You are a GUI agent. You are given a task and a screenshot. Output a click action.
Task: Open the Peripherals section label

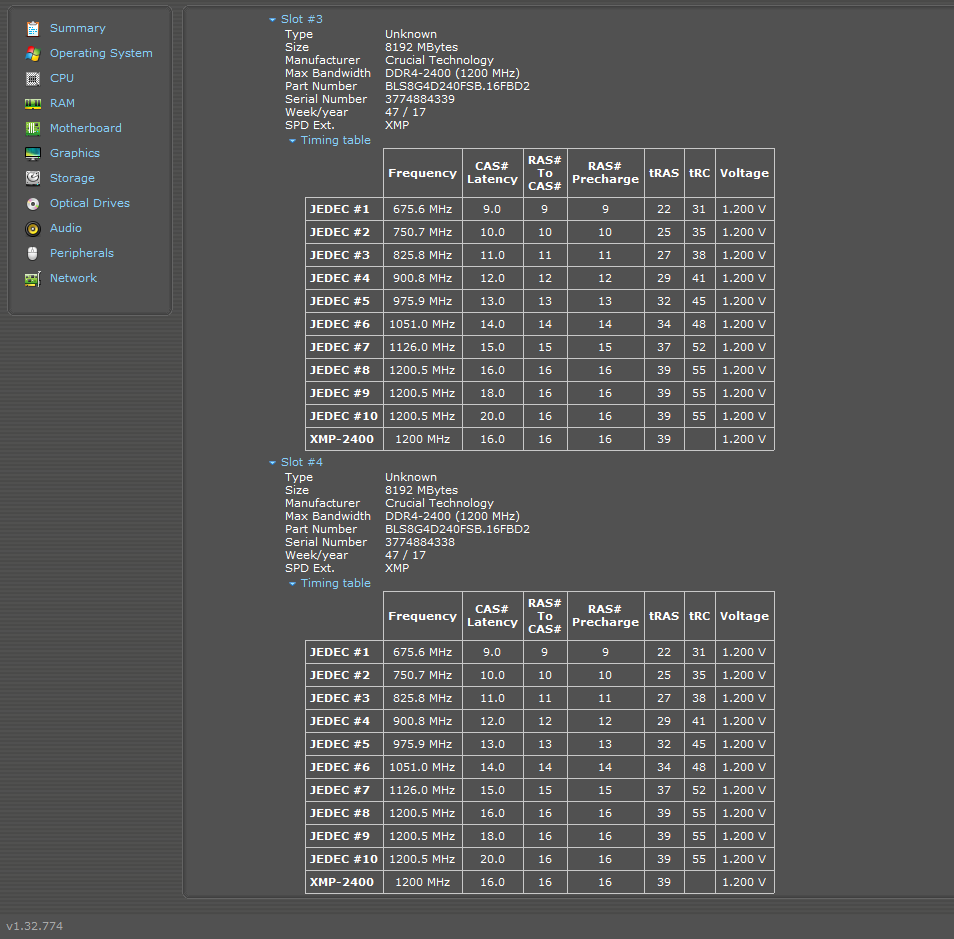[x=81, y=253]
